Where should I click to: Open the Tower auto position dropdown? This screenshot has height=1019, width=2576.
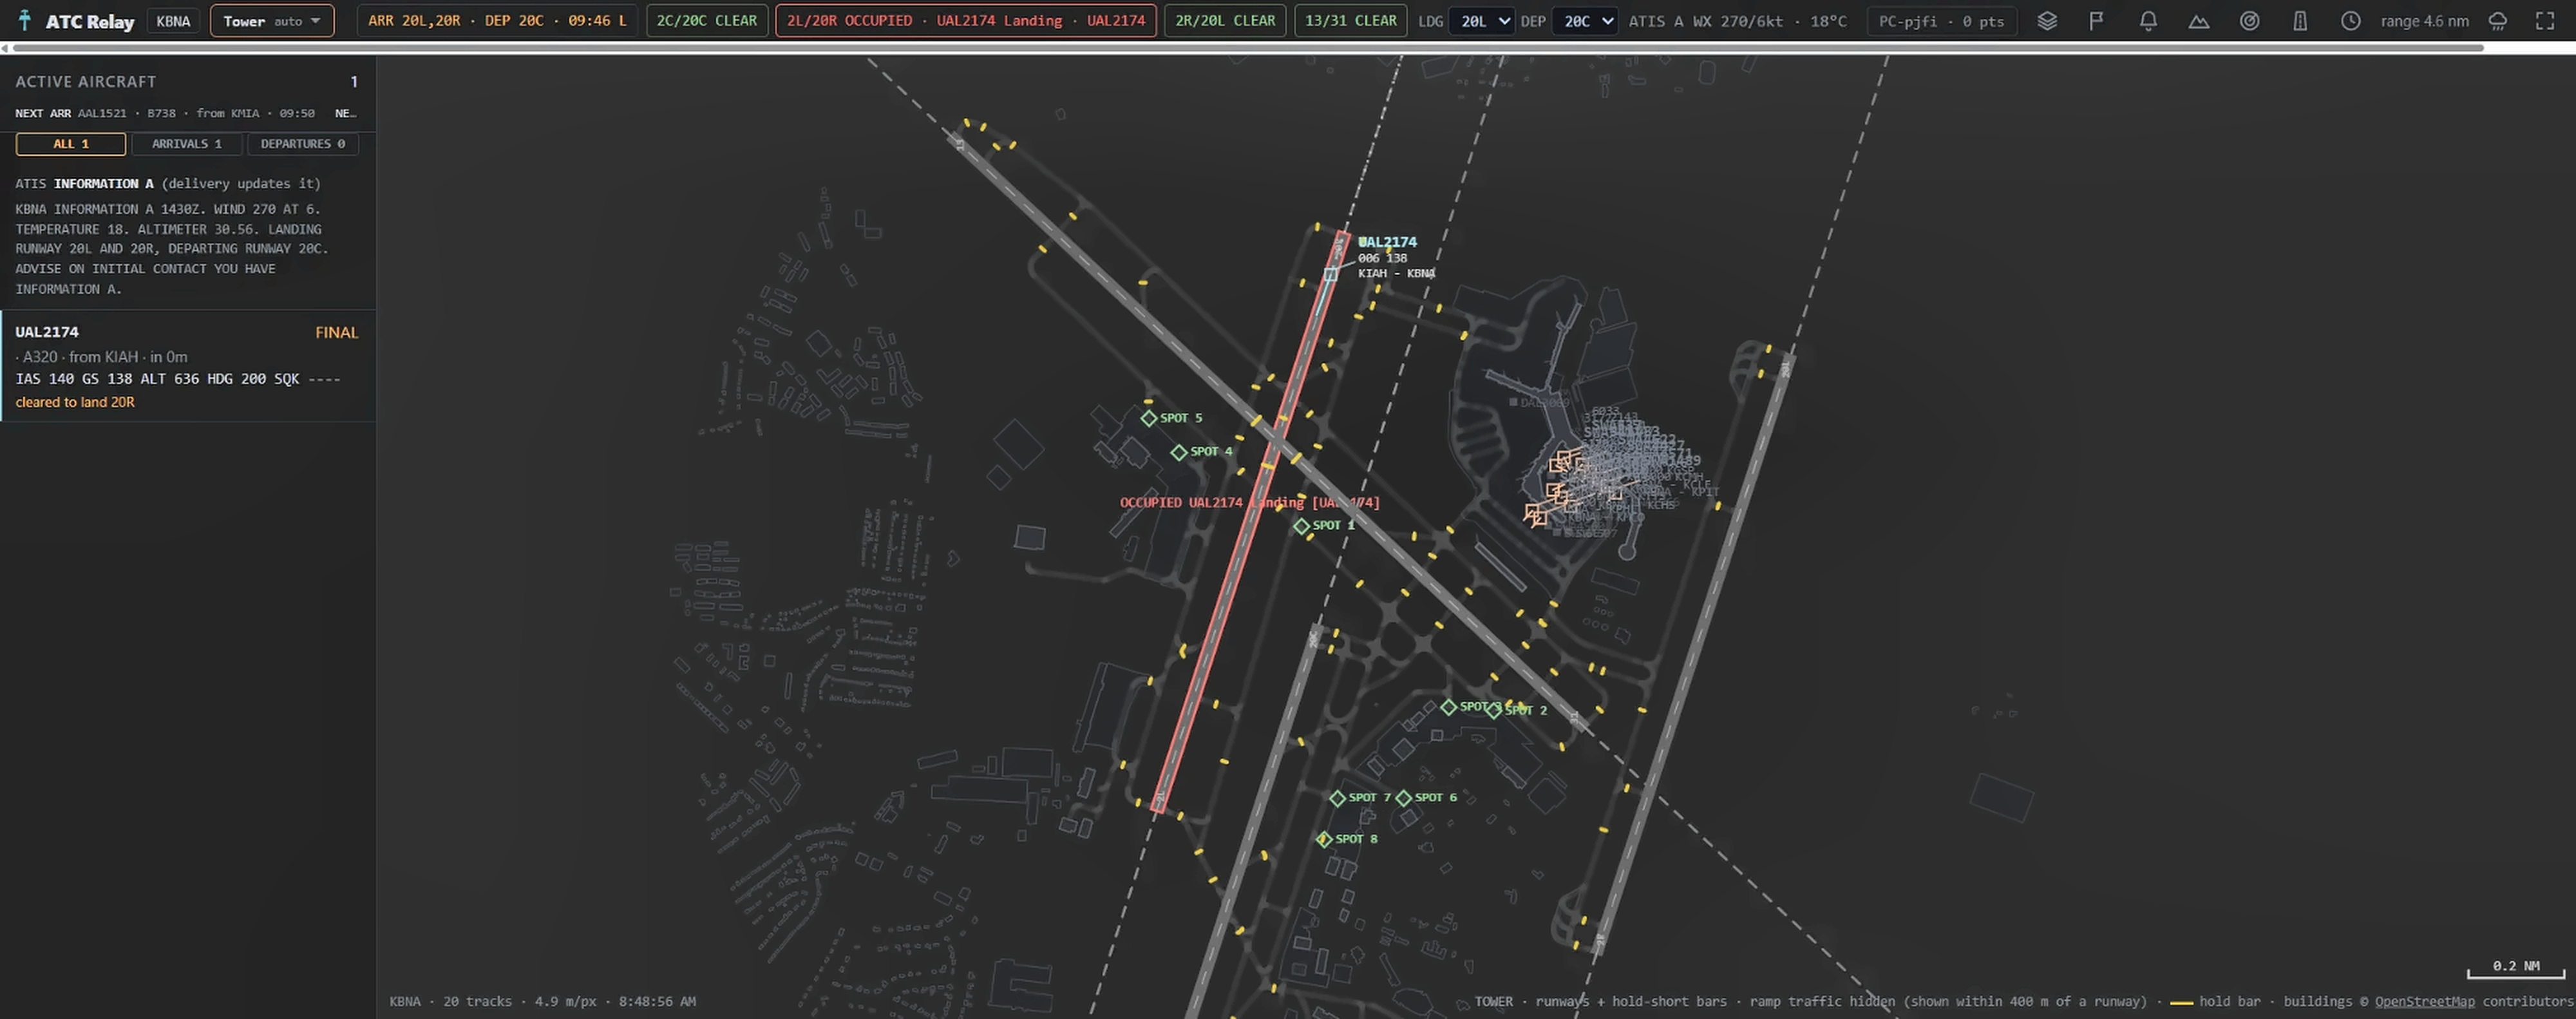point(272,21)
